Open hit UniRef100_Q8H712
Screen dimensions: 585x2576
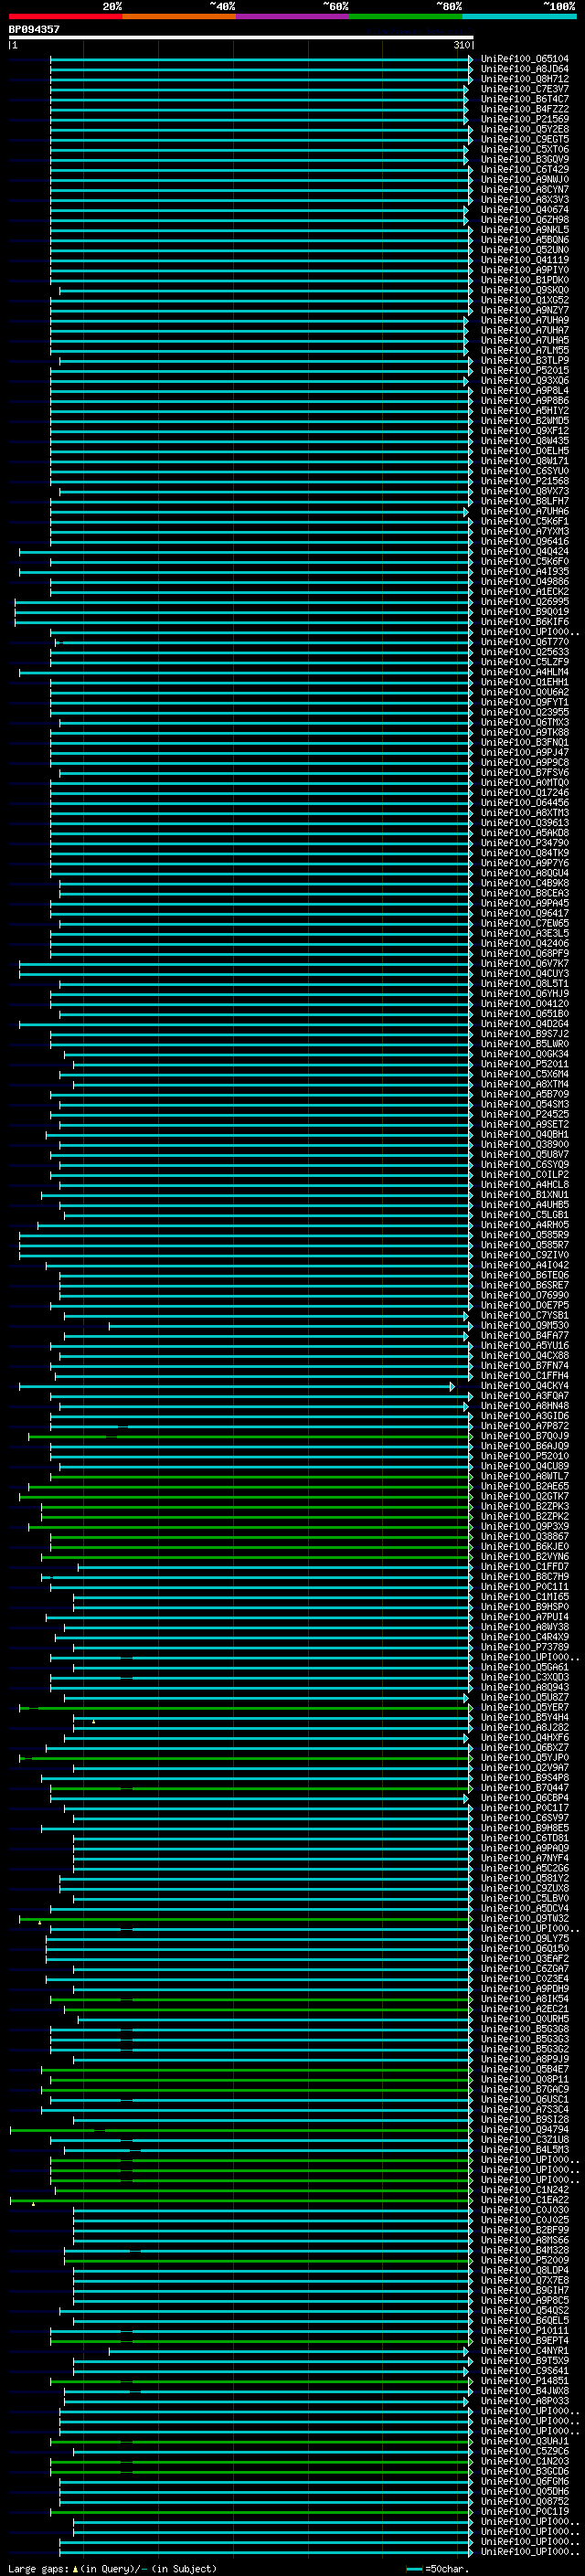coord(524,79)
